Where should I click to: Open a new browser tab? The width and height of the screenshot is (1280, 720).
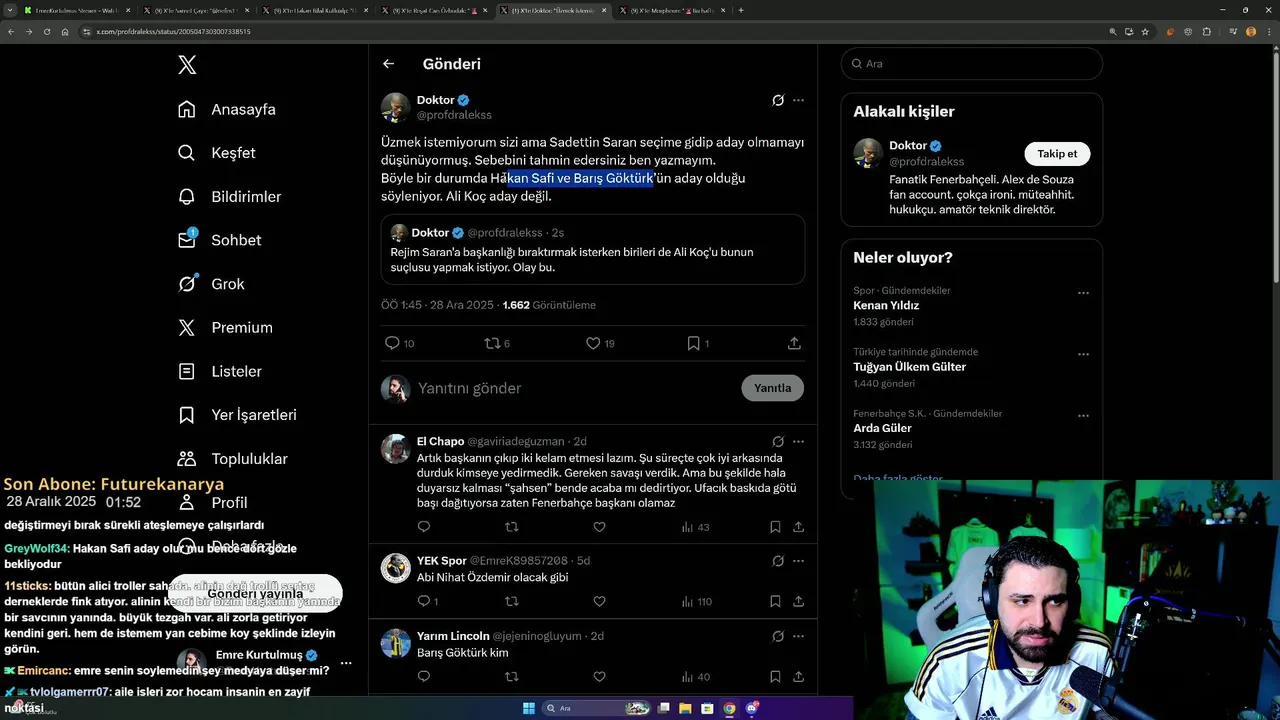(x=741, y=10)
